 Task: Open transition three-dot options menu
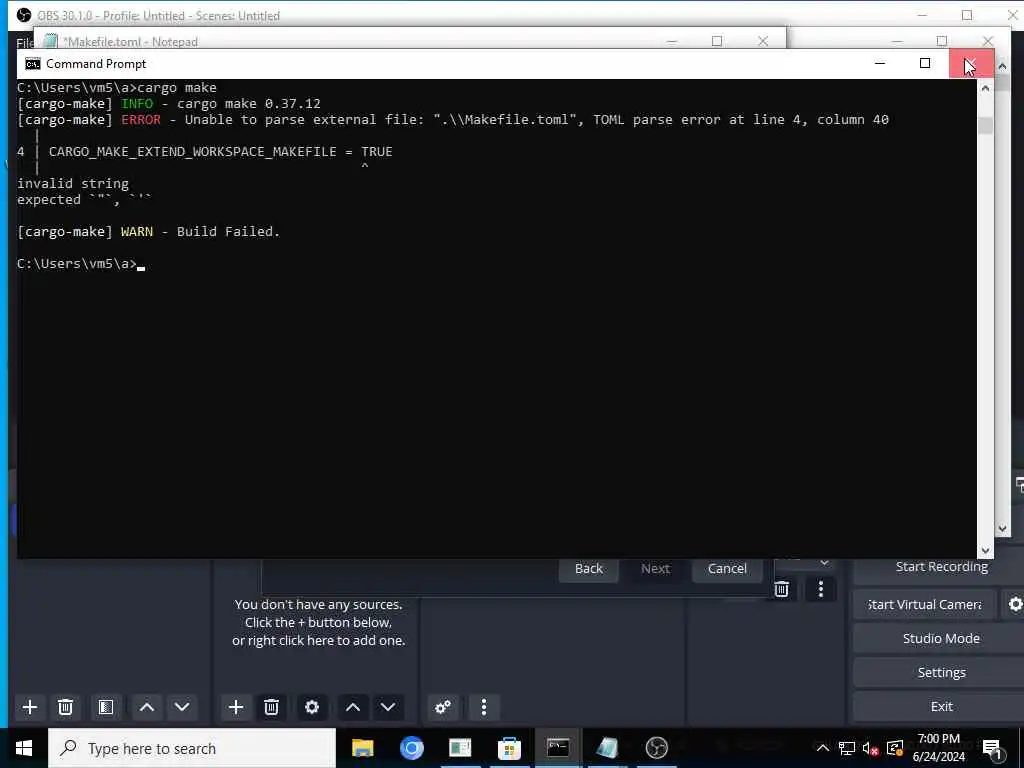pyautogui.click(x=820, y=589)
